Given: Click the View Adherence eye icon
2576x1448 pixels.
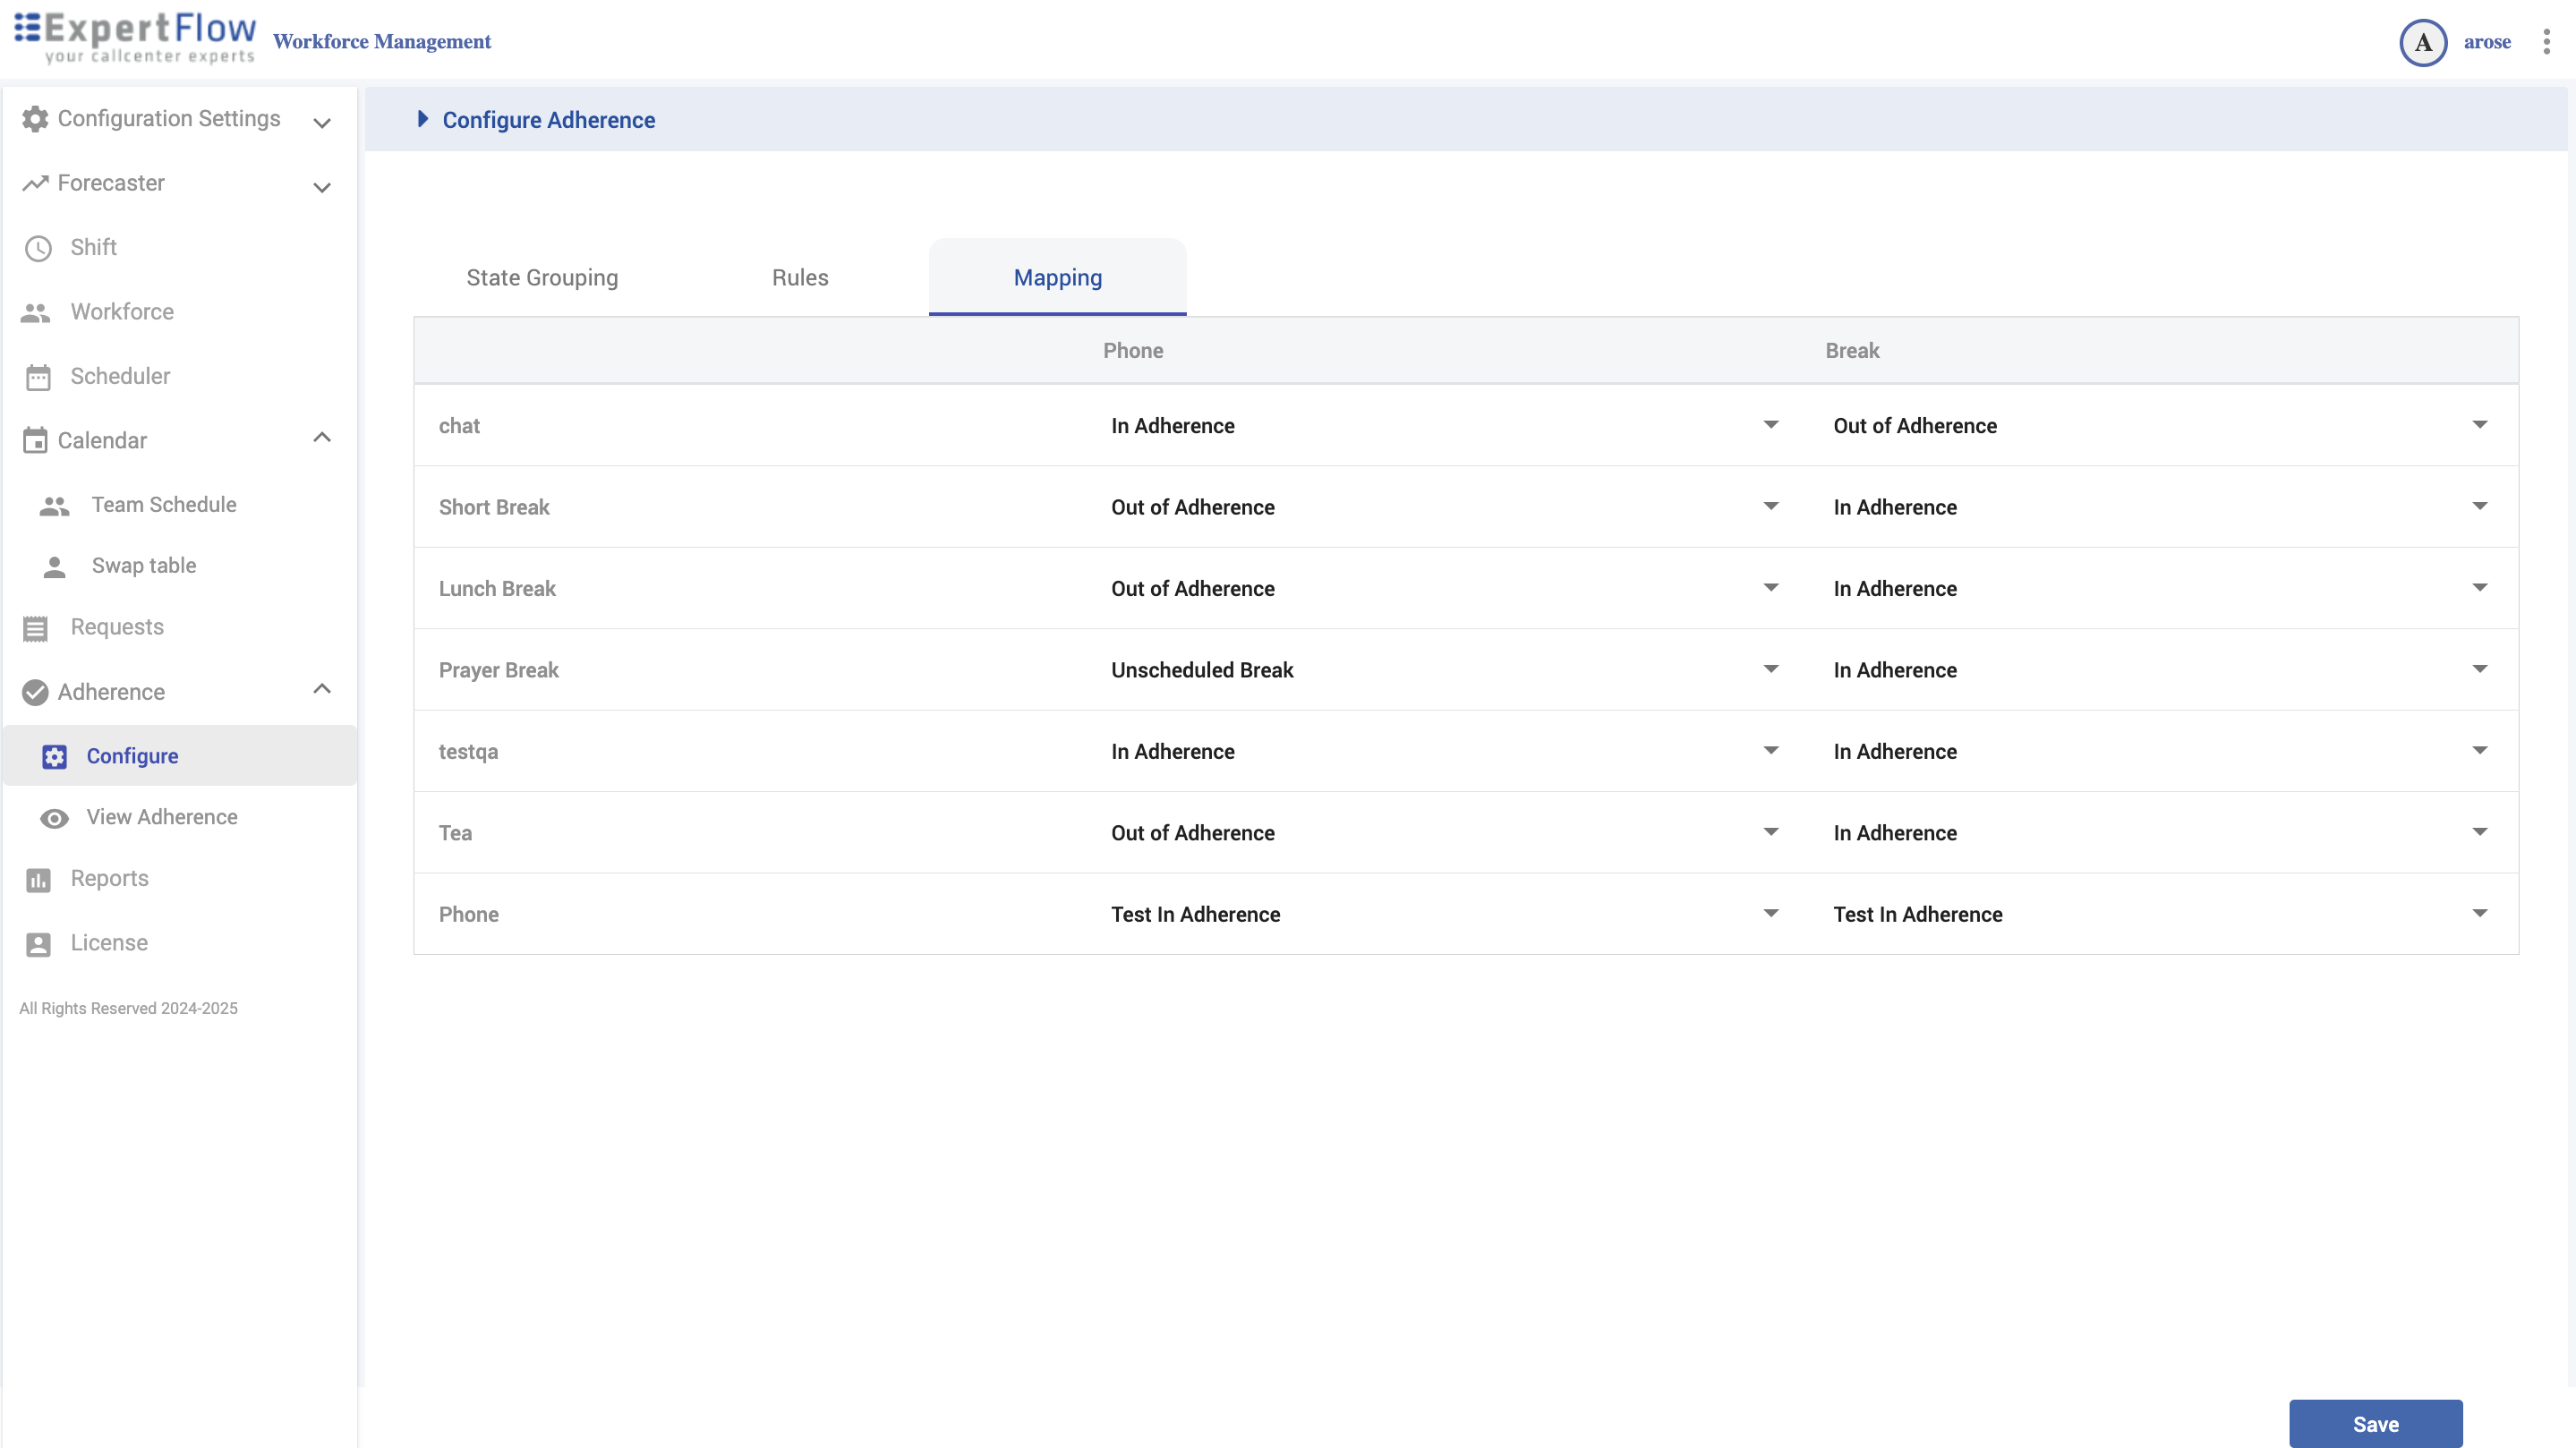Looking at the screenshot, I should pyautogui.click(x=54, y=818).
